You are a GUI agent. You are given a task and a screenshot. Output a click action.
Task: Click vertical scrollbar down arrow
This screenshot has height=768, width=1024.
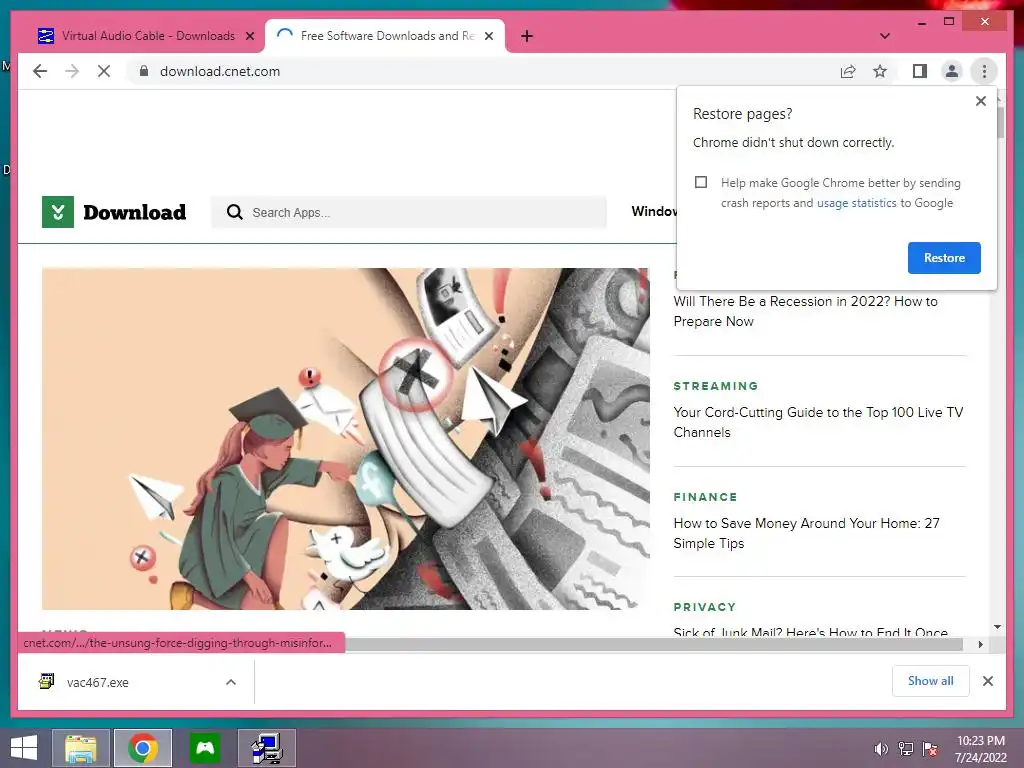tap(997, 628)
